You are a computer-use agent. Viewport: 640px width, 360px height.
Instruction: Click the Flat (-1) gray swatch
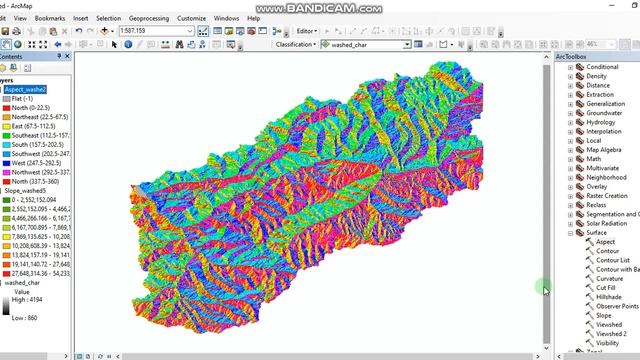pos(6,99)
